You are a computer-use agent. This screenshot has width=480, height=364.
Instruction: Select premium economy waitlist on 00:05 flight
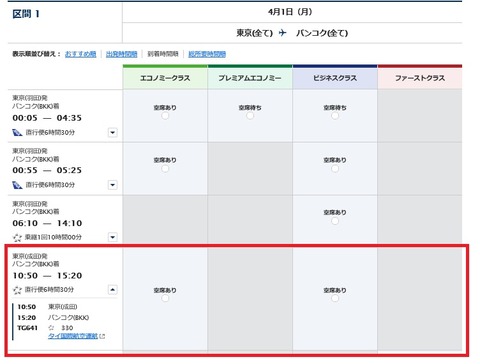[x=250, y=116]
